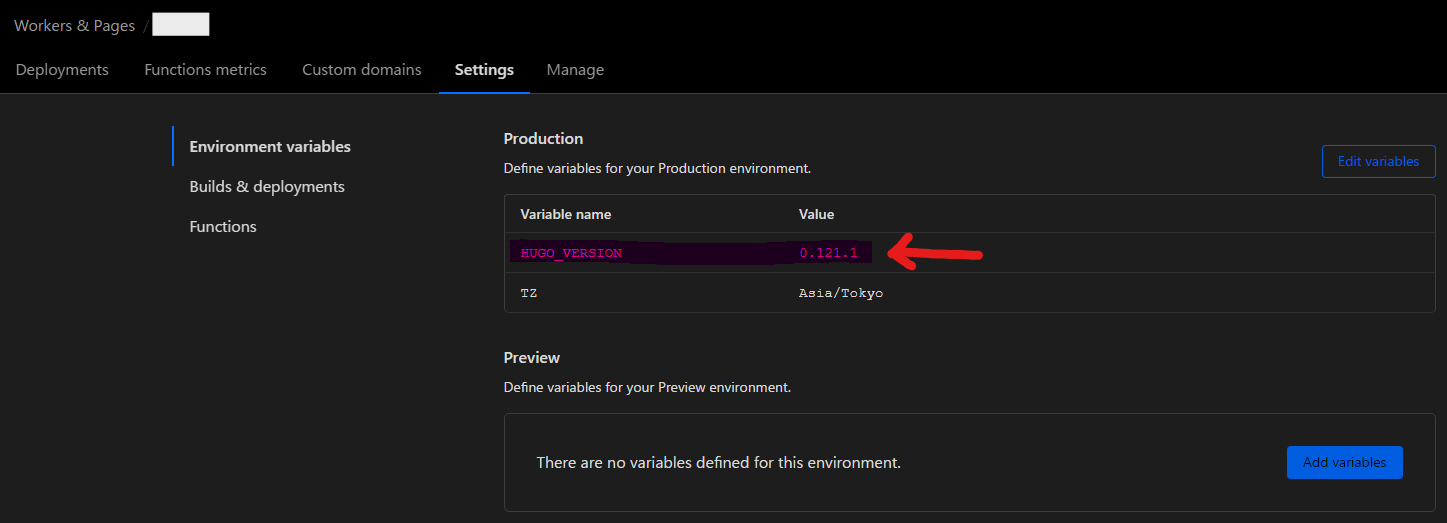Viewport: 1447px width, 523px height.
Task: Select the 0.121.1 version value
Action: coord(828,253)
